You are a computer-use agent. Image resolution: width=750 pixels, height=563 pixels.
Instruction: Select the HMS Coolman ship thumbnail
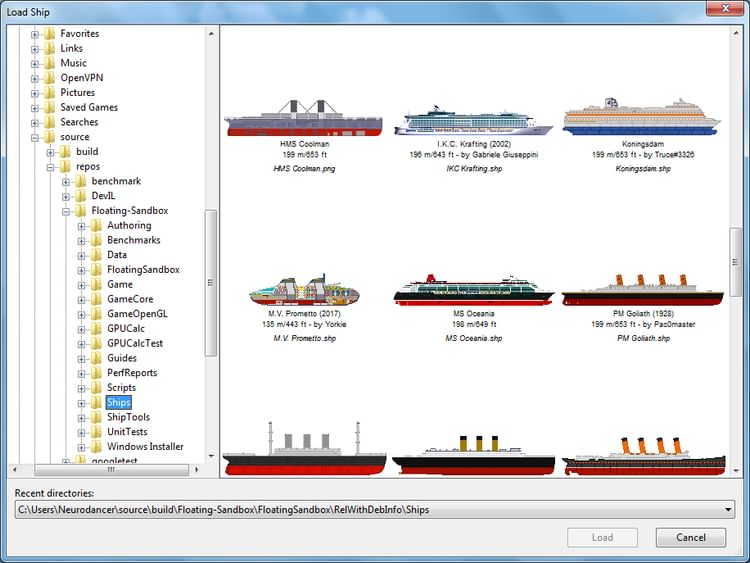coord(304,118)
